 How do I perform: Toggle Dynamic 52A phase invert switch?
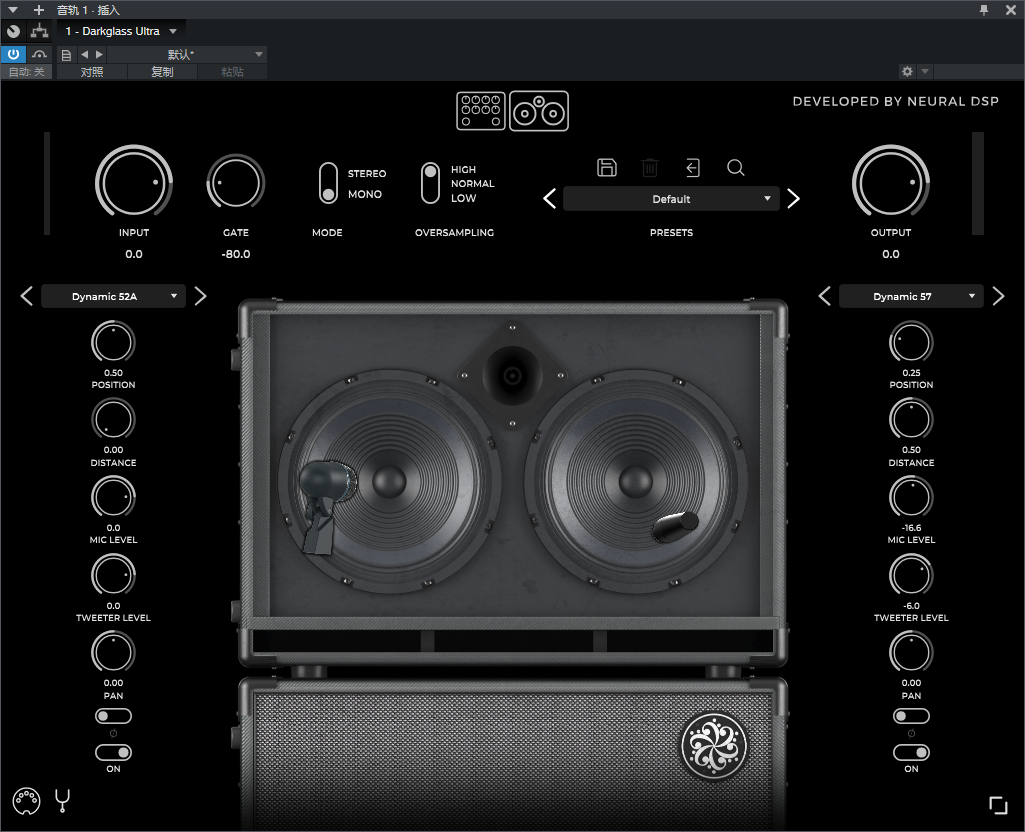pyautogui.click(x=113, y=716)
